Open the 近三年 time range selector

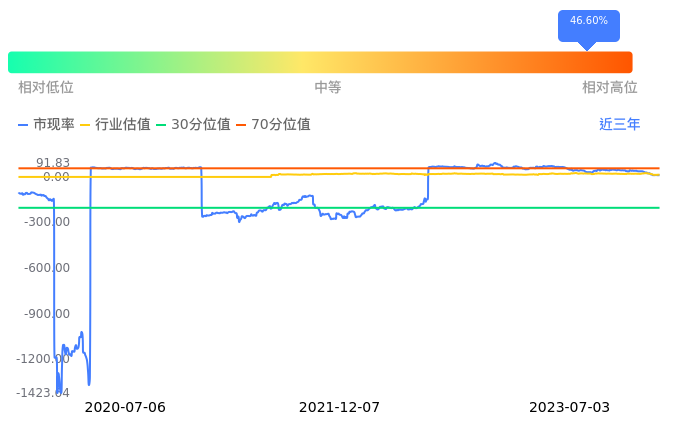(619, 125)
